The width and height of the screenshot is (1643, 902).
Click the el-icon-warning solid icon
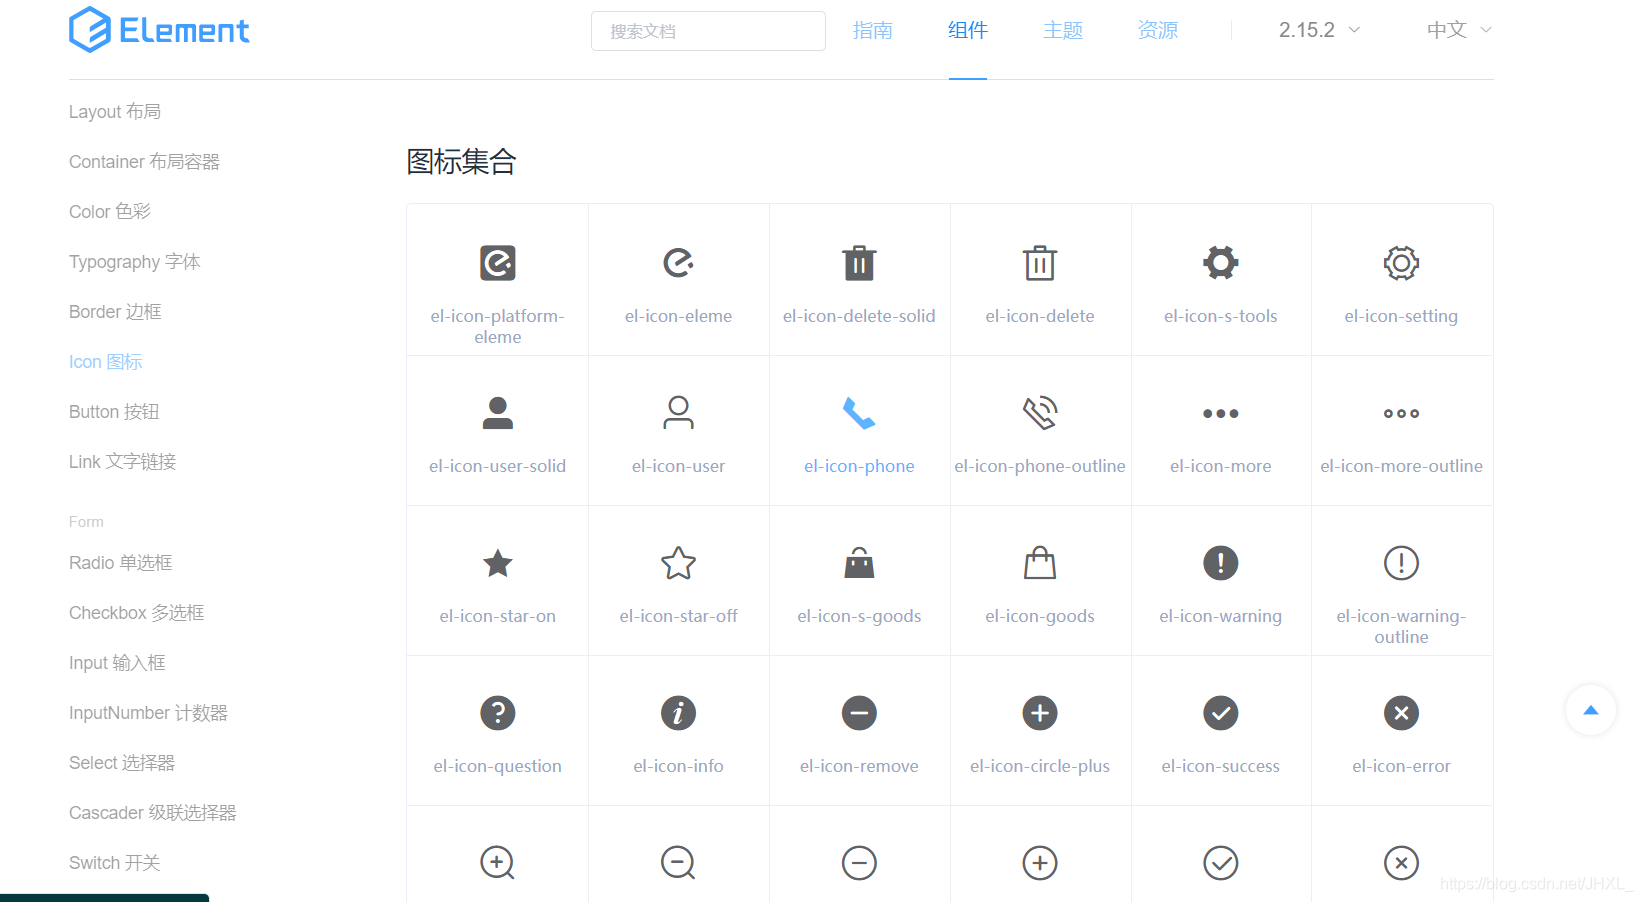click(x=1221, y=563)
